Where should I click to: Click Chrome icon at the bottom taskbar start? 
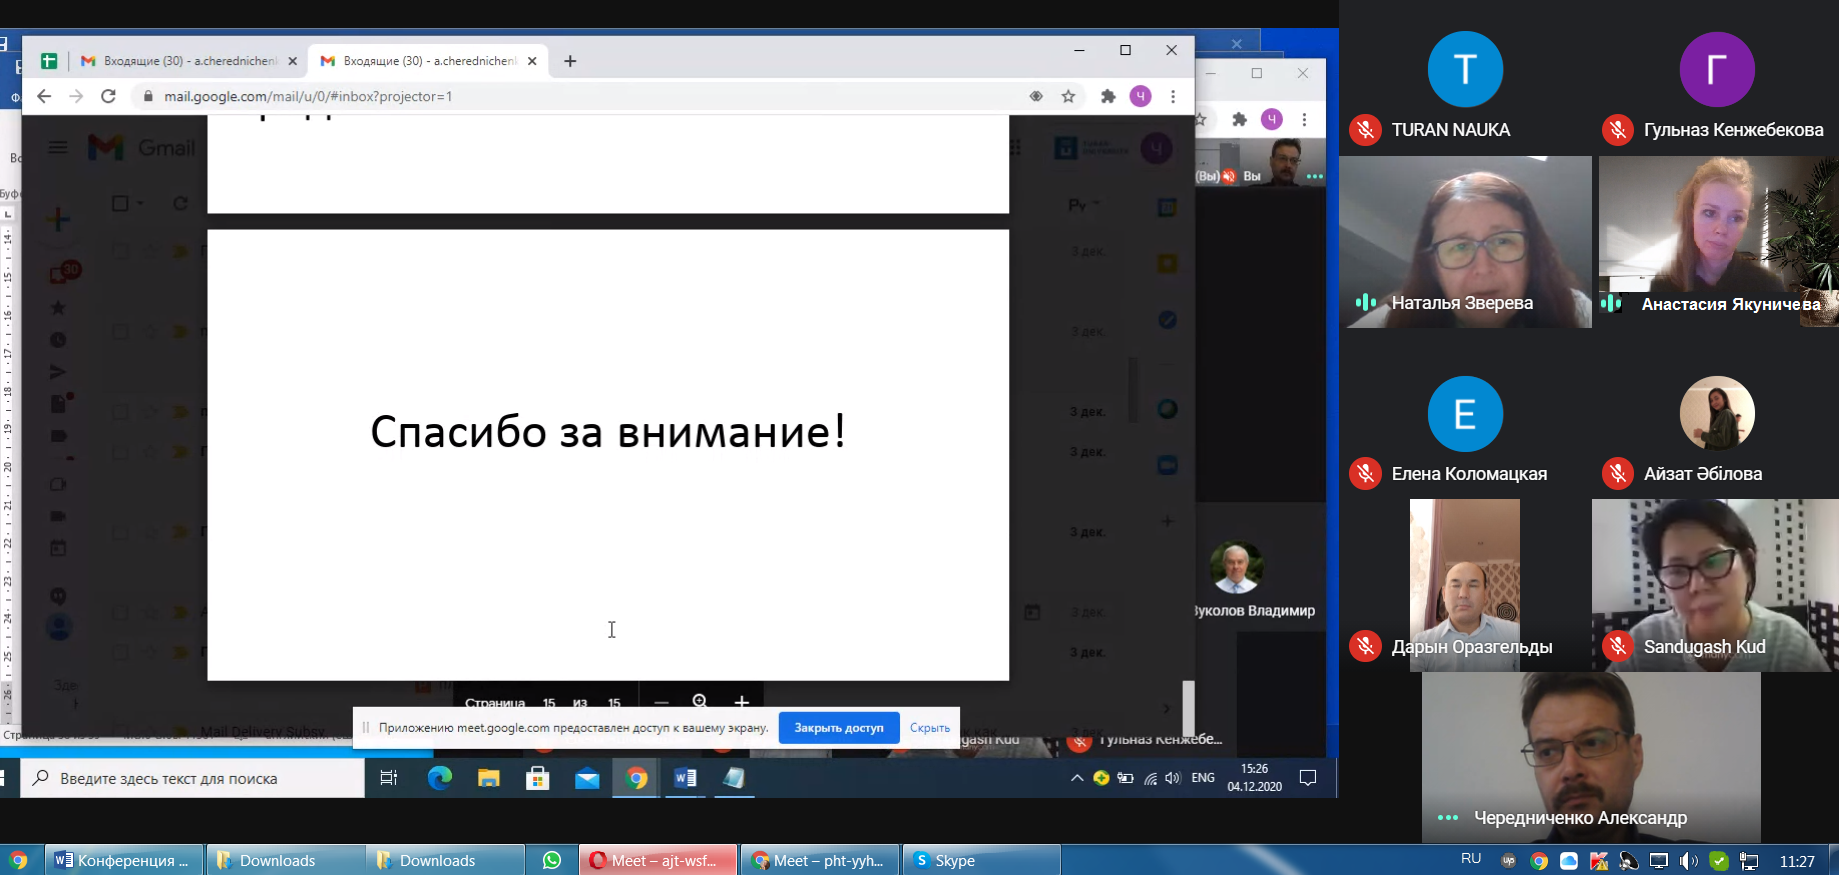coord(18,860)
